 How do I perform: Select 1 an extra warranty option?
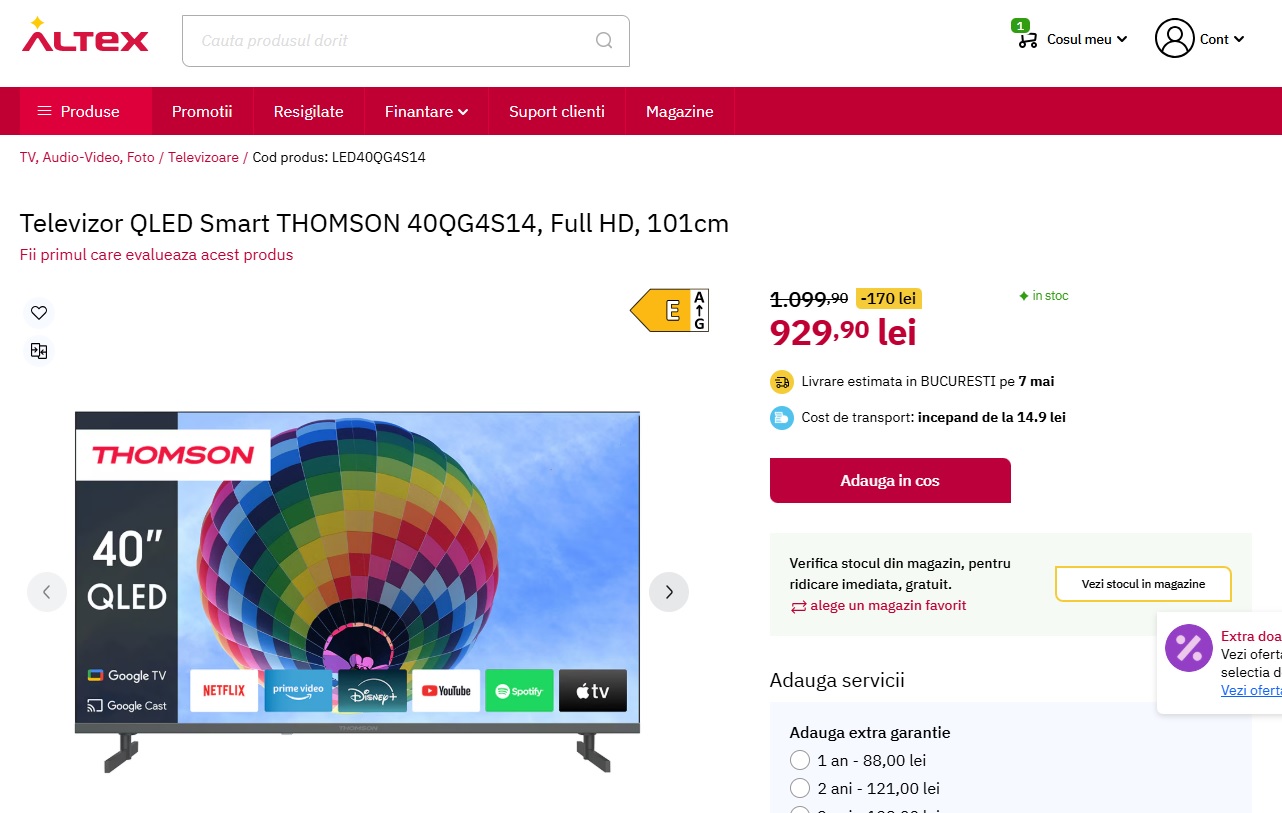[800, 761]
